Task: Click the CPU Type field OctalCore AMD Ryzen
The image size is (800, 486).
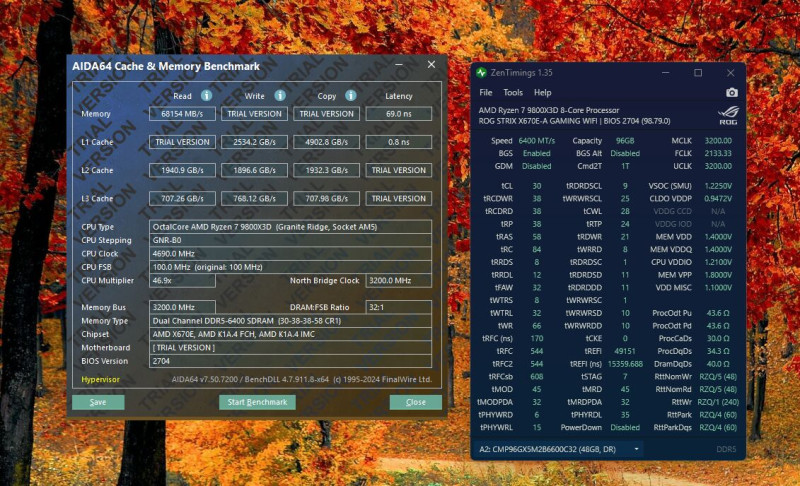Action: pos(290,227)
